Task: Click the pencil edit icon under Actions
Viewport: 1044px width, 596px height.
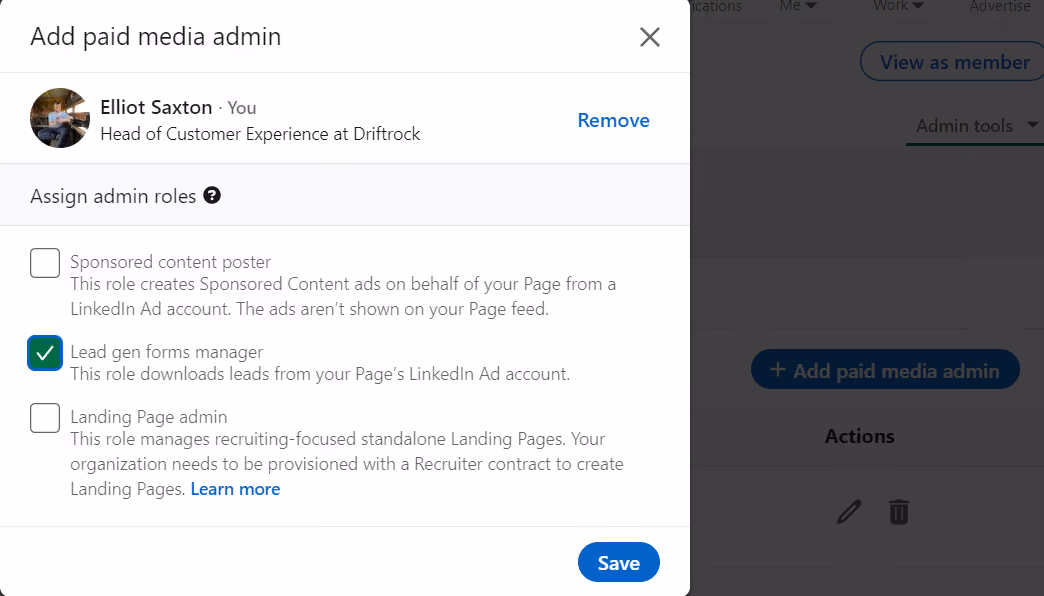Action: click(849, 512)
